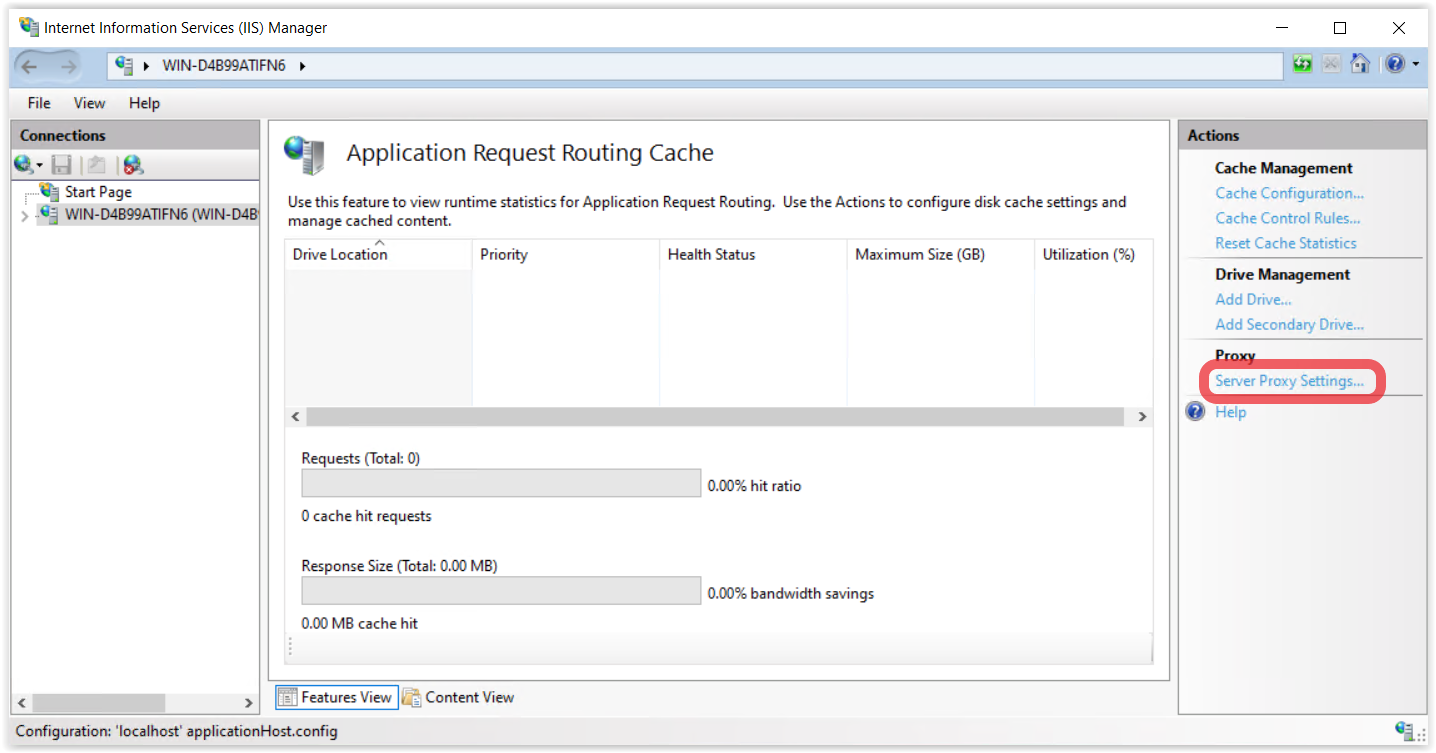
Task: Open the View menu
Action: click(x=89, y=103)
